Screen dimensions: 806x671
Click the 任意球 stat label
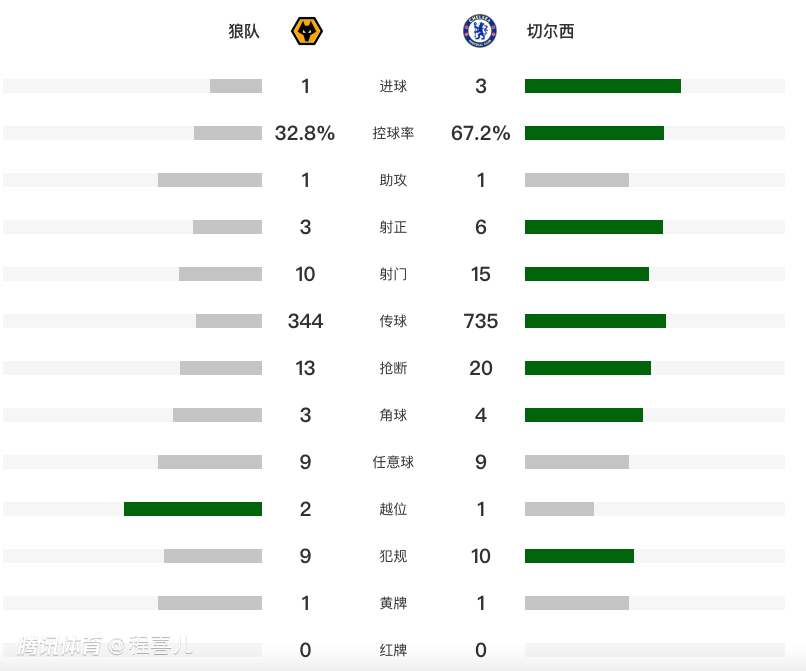(x=393, y=462)
